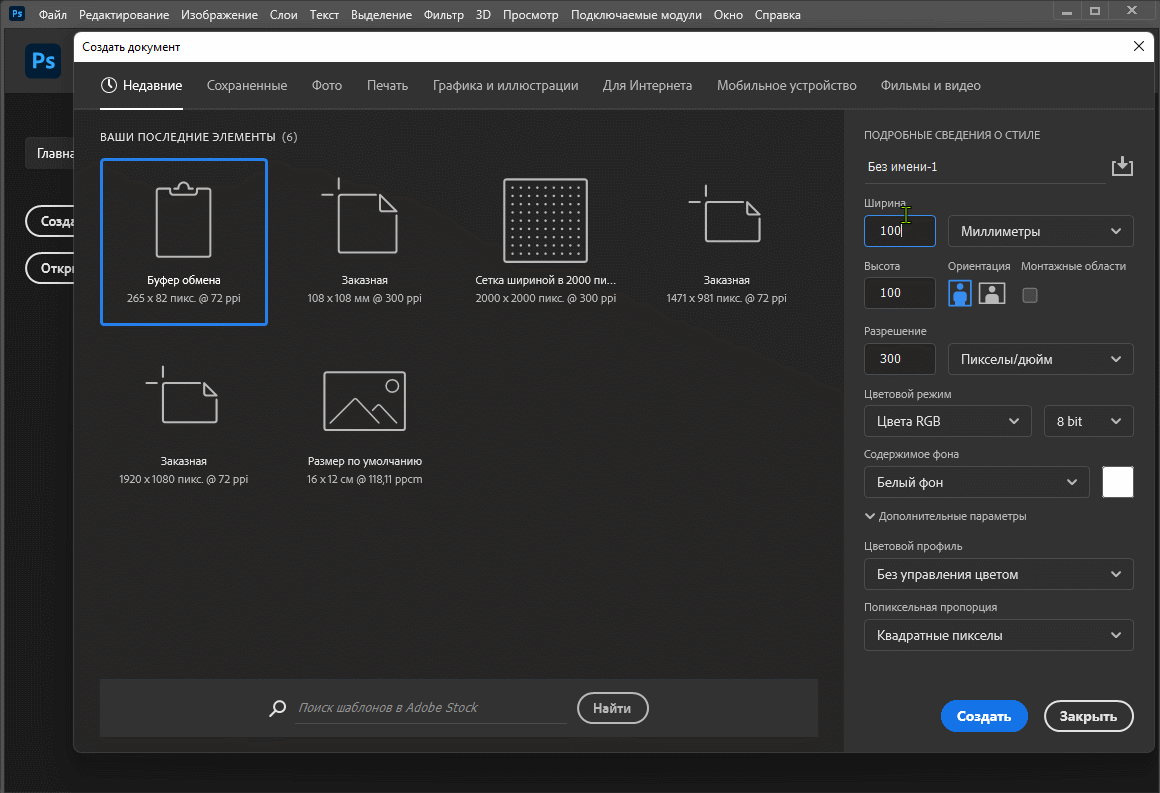This screenshot has width=1160, height=793.
Task: Click the Ps app icon in title bar
Action: (16, 14)
